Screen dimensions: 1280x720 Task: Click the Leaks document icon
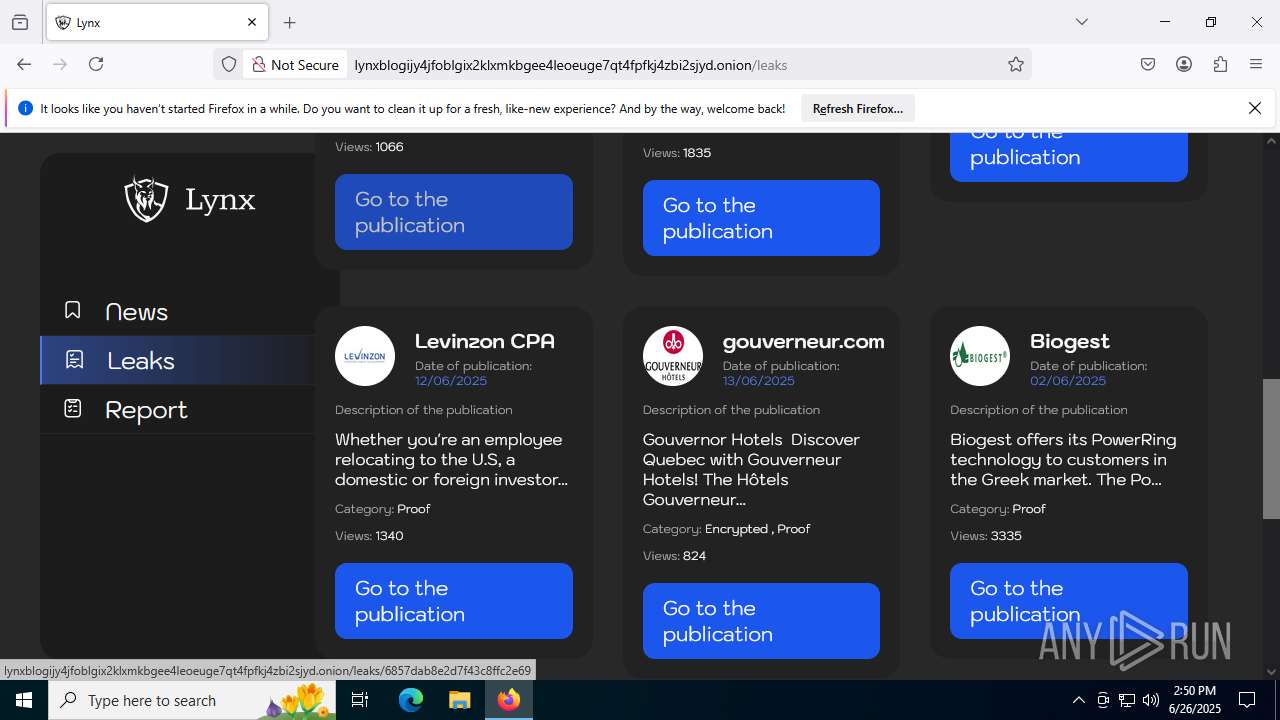(73, 359)
